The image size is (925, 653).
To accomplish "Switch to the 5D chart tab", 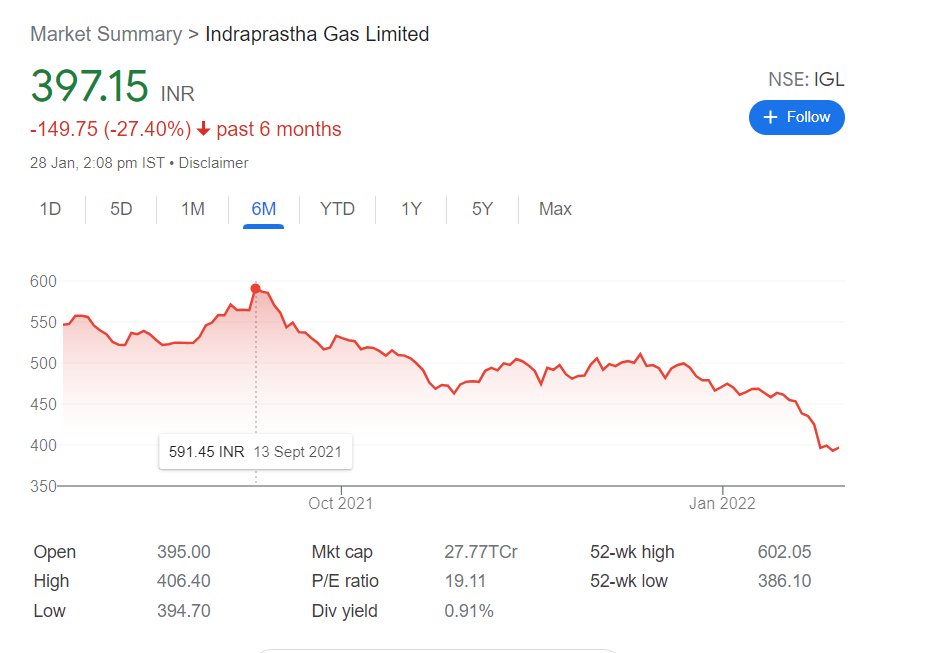I will coord(121,209).
